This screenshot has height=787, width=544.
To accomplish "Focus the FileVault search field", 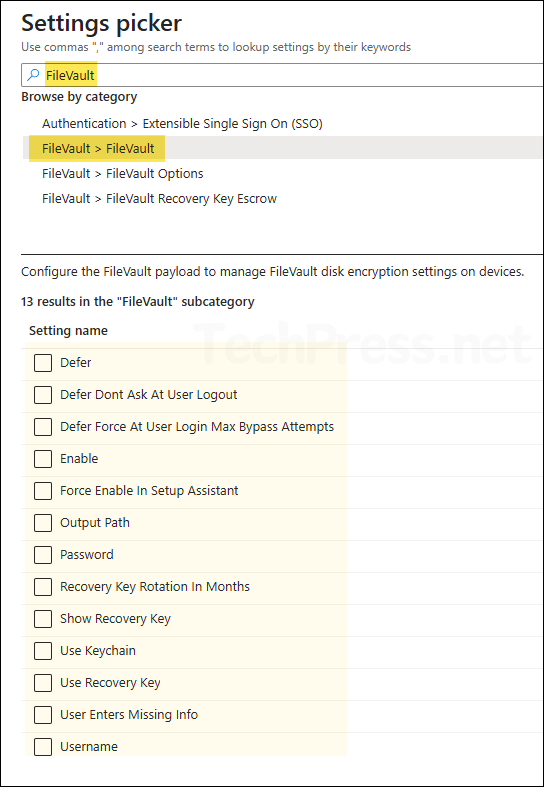I will (283, 75).
